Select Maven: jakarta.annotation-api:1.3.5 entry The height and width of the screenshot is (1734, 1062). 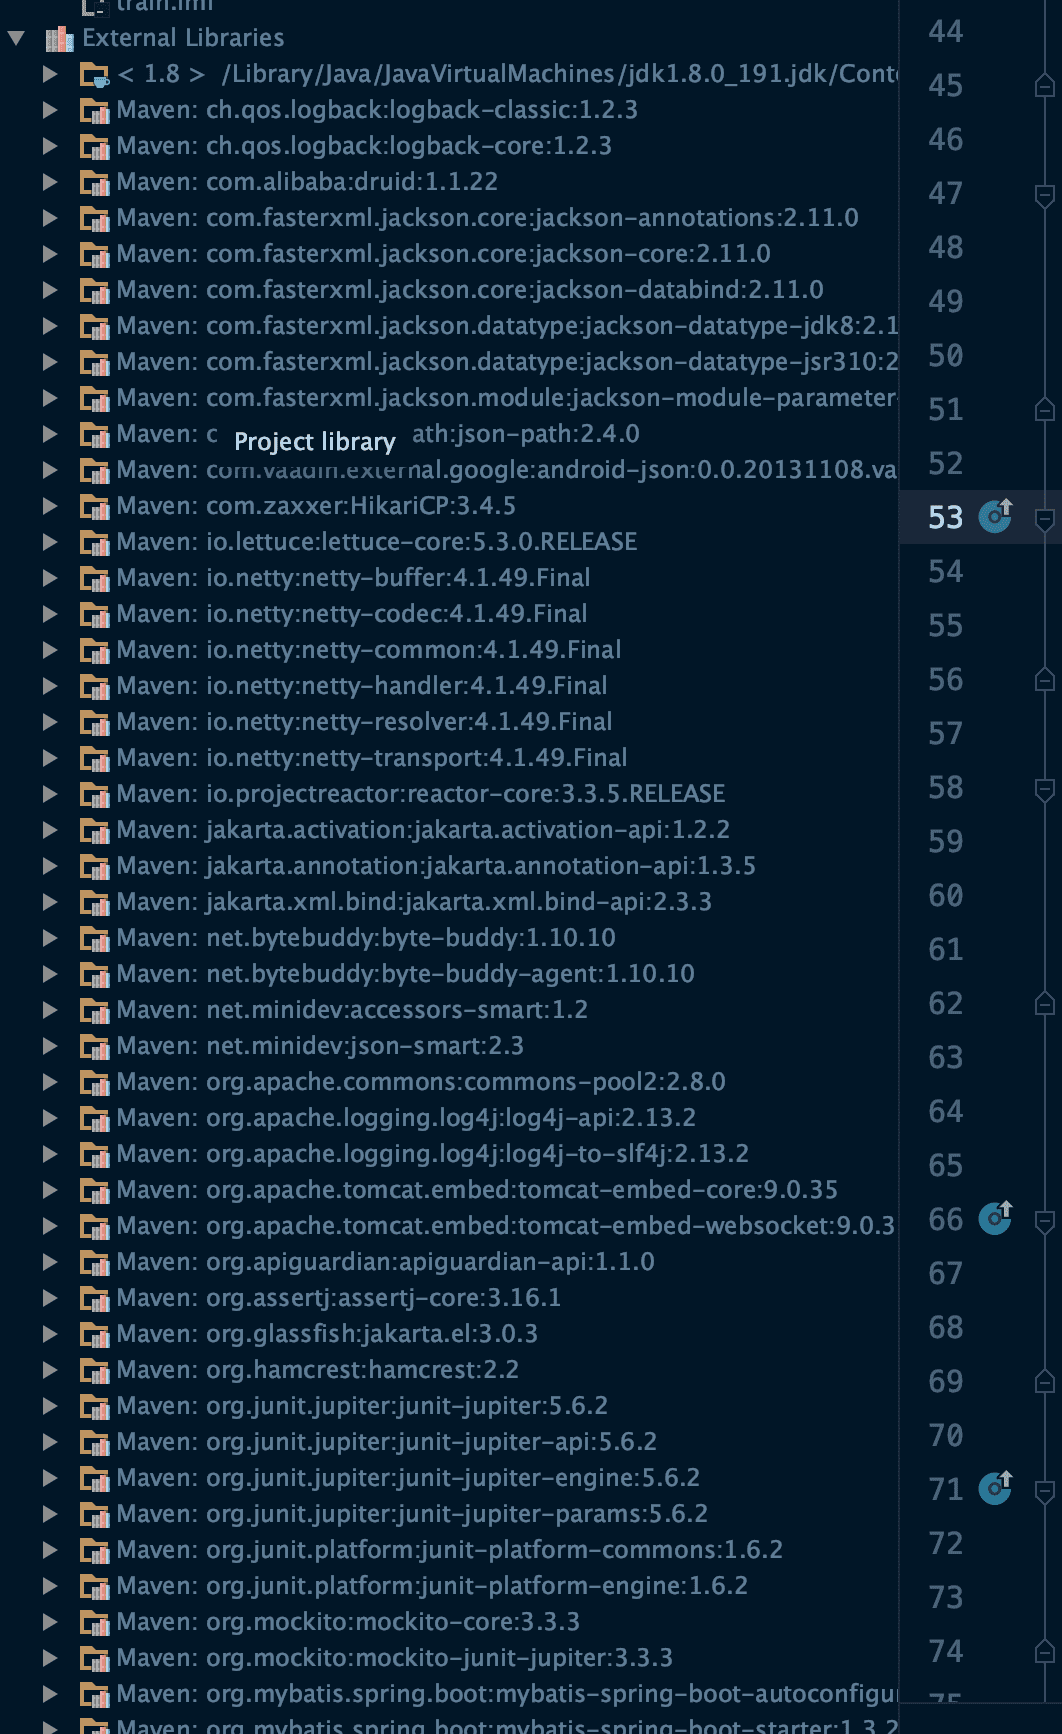pyautogui.click(x=436, y=866)
